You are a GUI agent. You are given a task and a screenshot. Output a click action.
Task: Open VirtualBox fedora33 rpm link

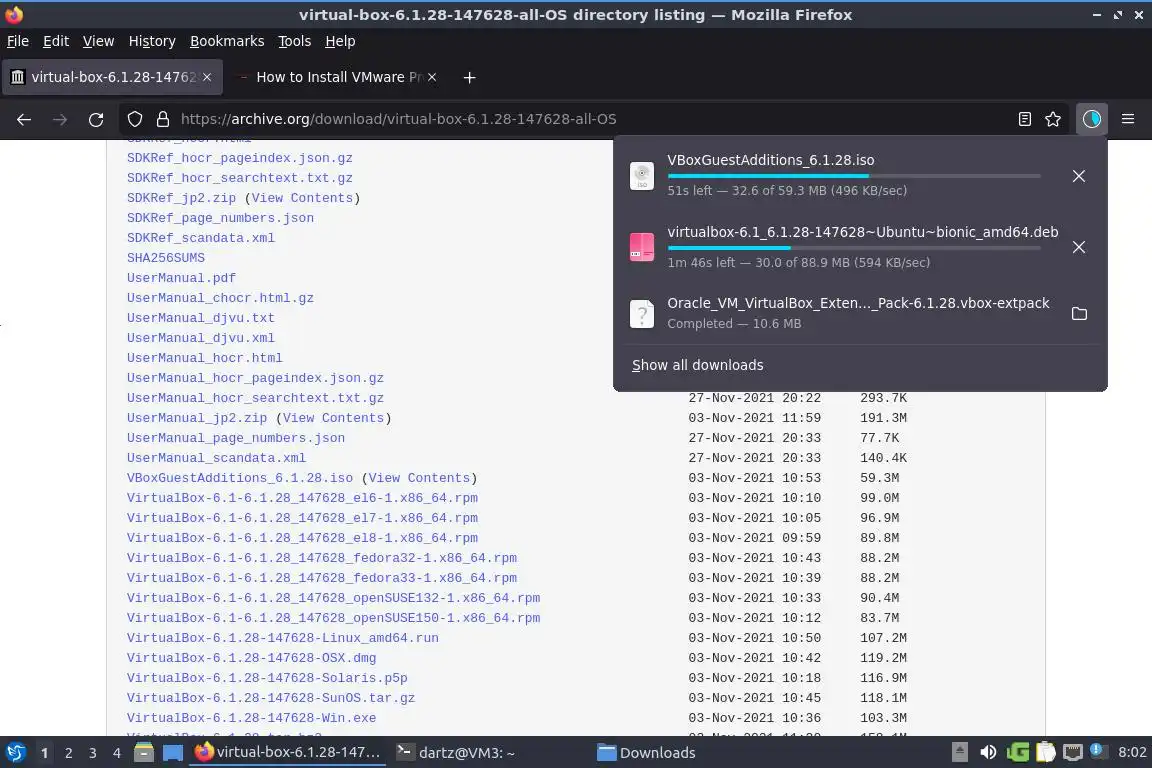click(322, 578)
